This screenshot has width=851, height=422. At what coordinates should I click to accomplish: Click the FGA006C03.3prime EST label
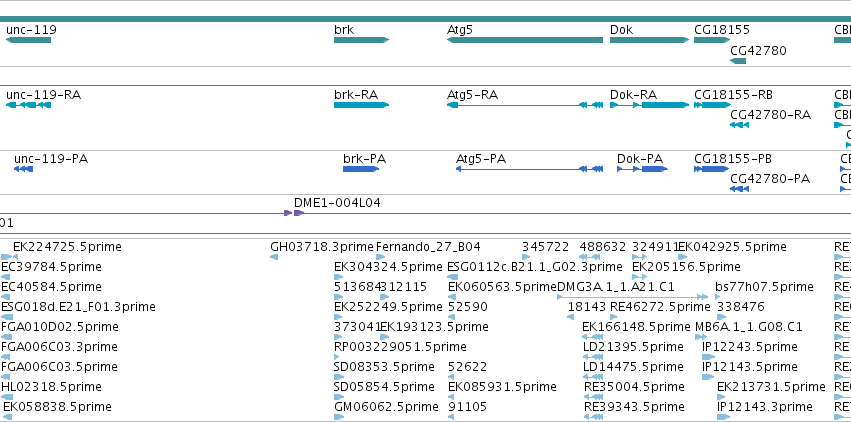pos(59,347)
